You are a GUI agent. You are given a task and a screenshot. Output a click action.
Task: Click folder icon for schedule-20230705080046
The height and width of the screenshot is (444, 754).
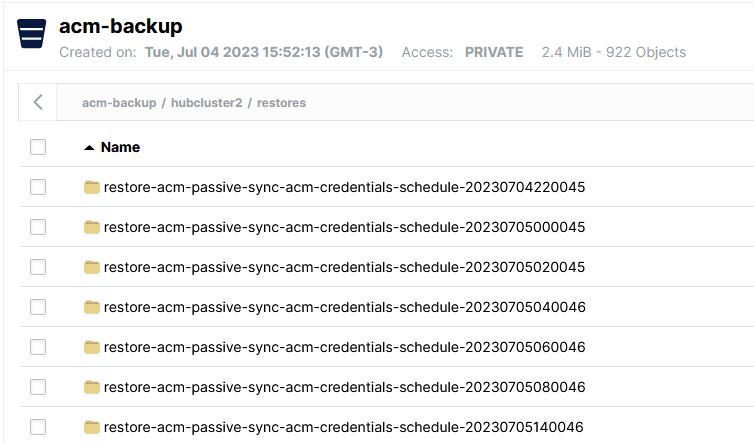tap(92, 387)
